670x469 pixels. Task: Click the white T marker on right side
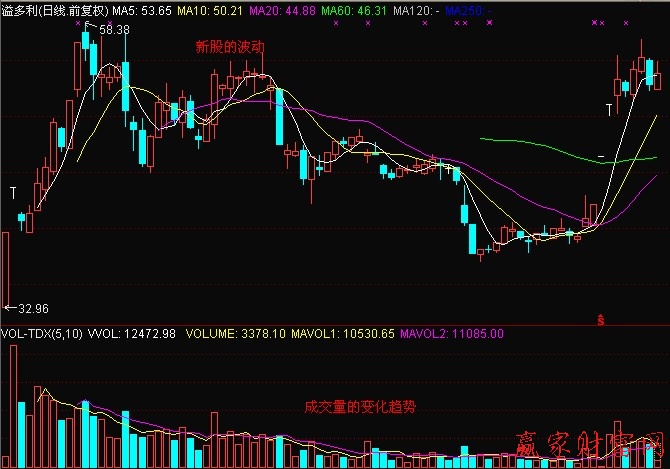(x=609, y=108)
